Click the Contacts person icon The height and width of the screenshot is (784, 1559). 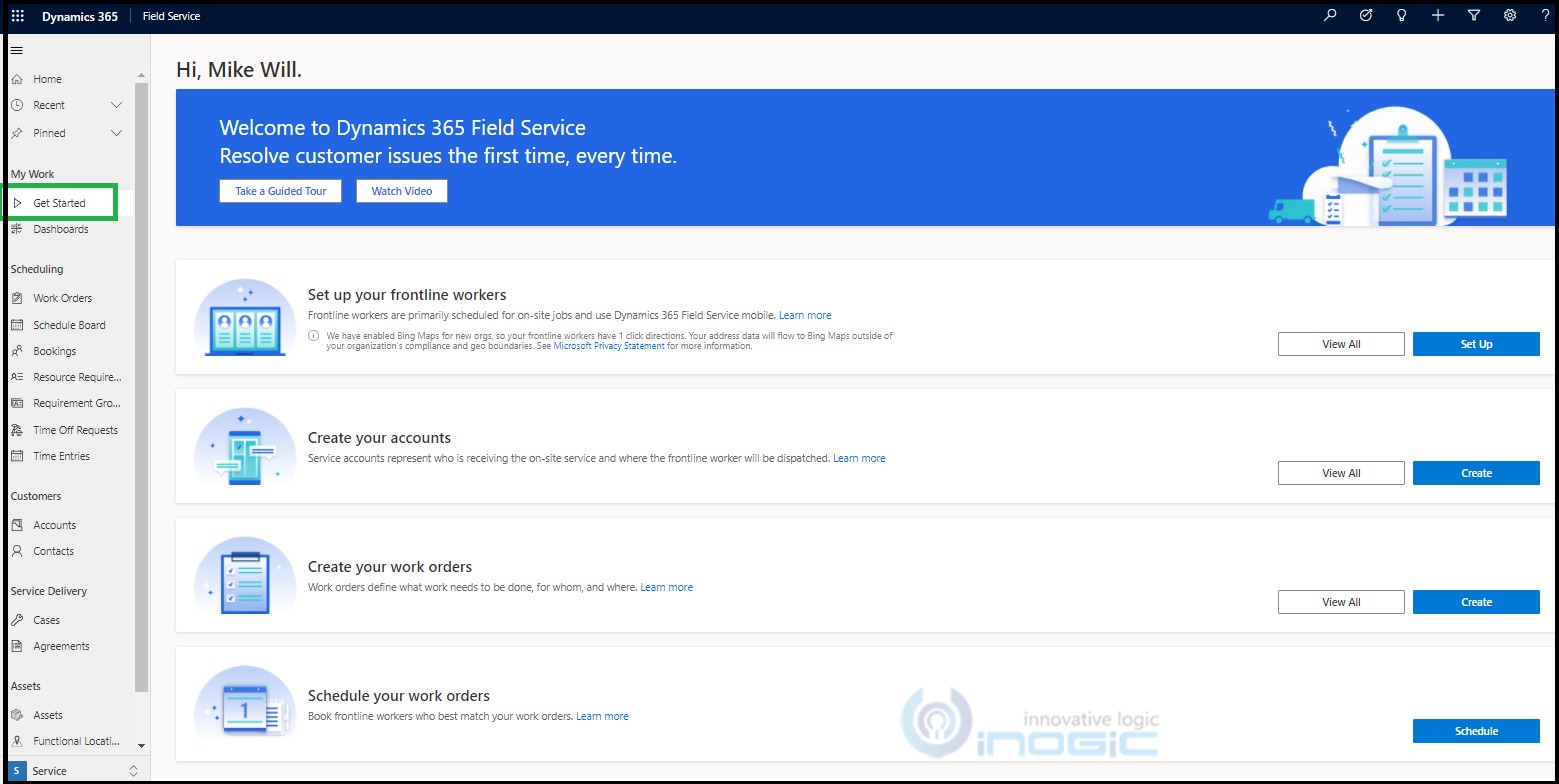click(16, 551)
